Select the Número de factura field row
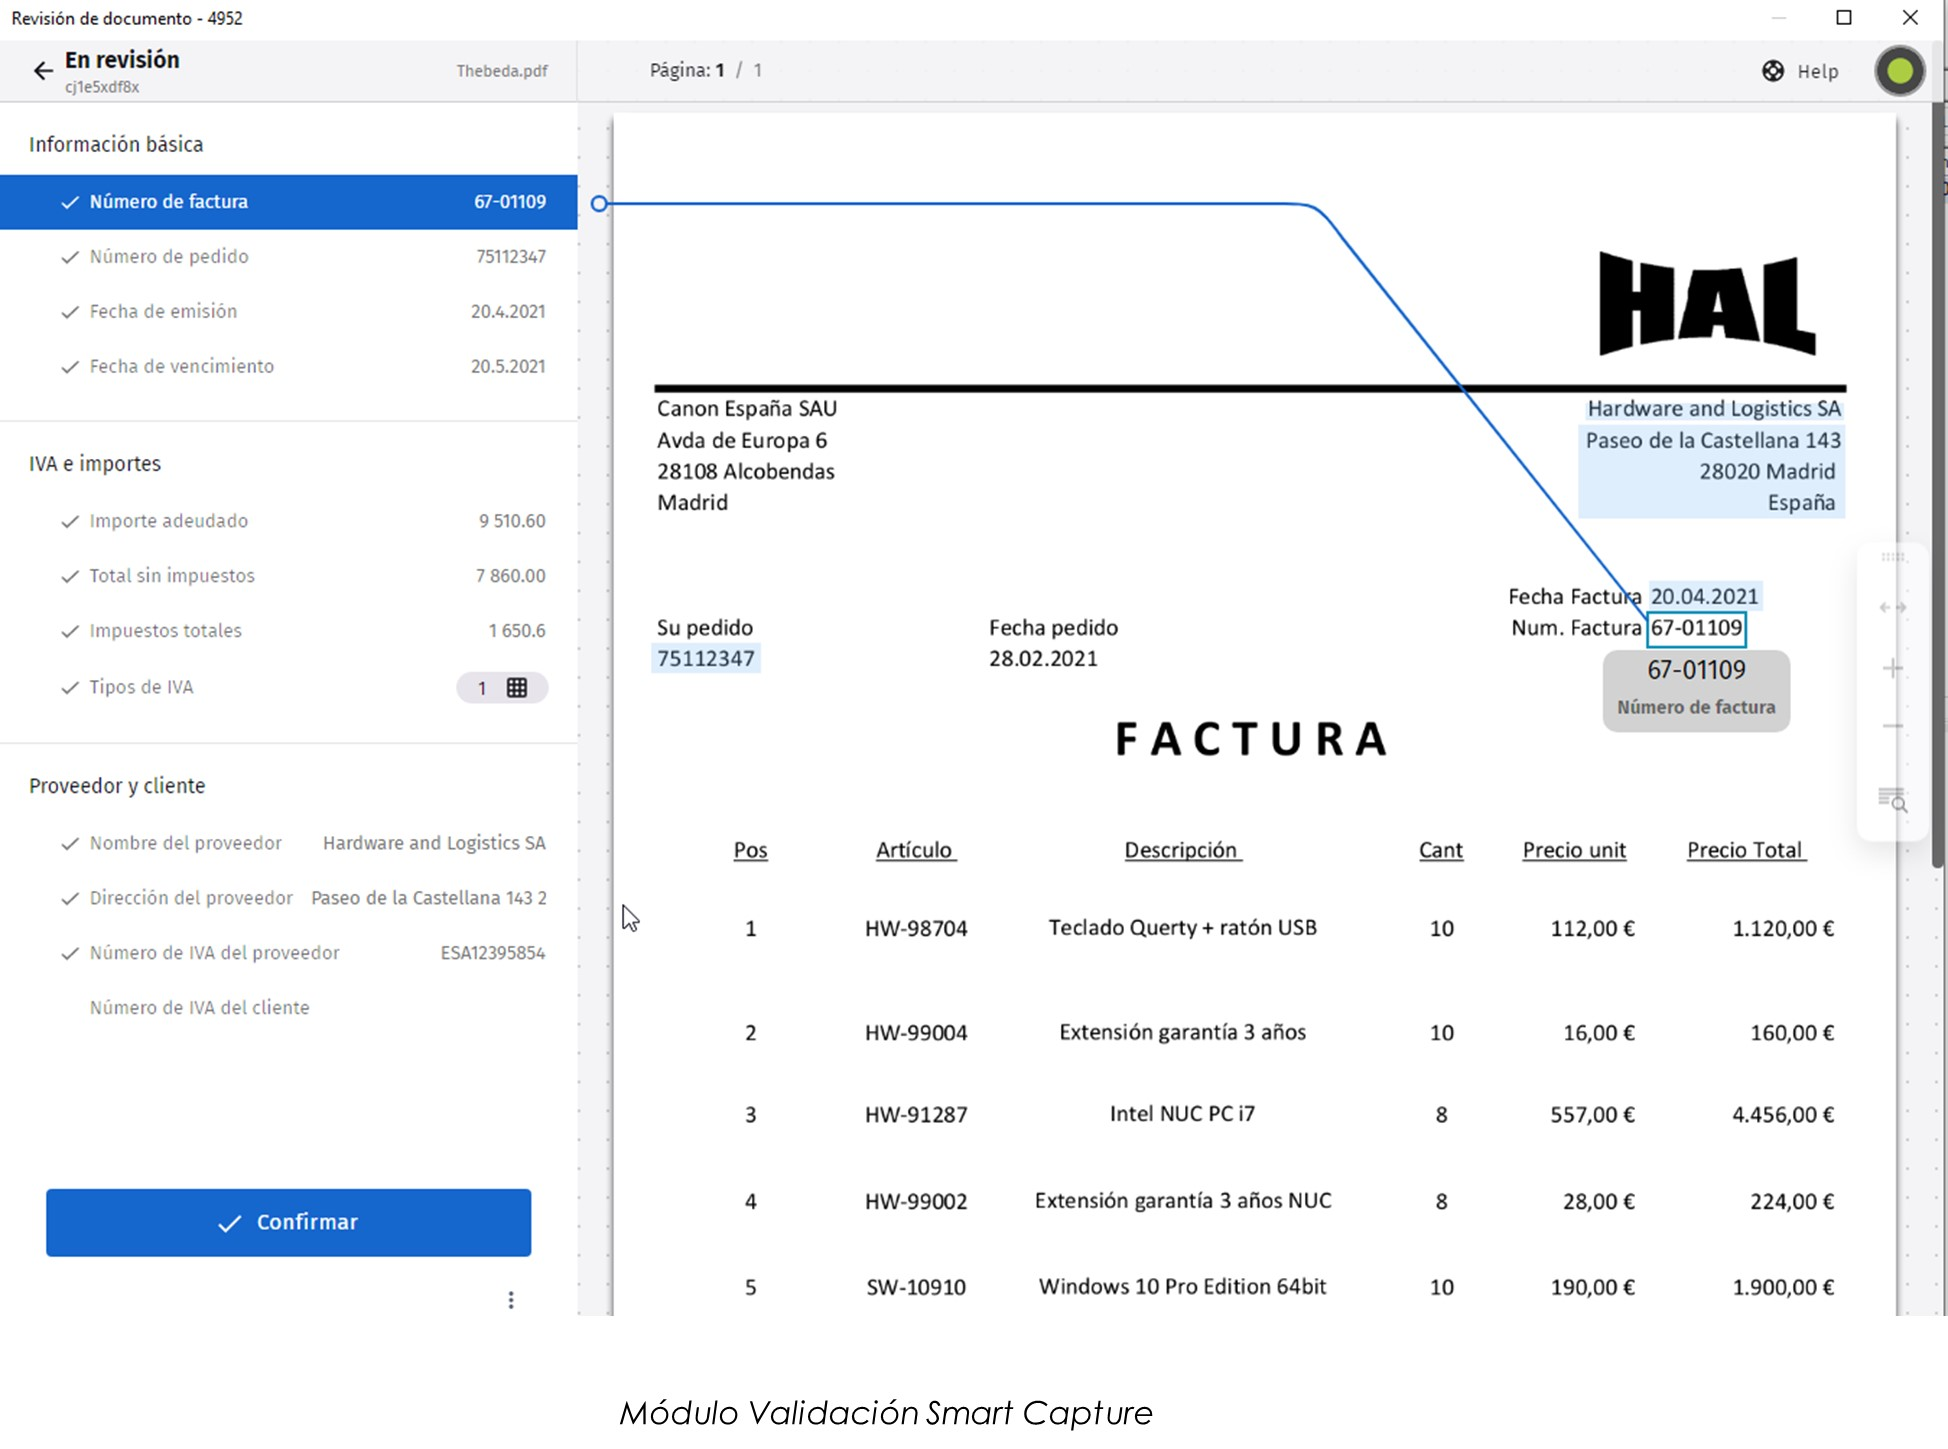The image size is (1948, 1449). [x=288, y=202]
